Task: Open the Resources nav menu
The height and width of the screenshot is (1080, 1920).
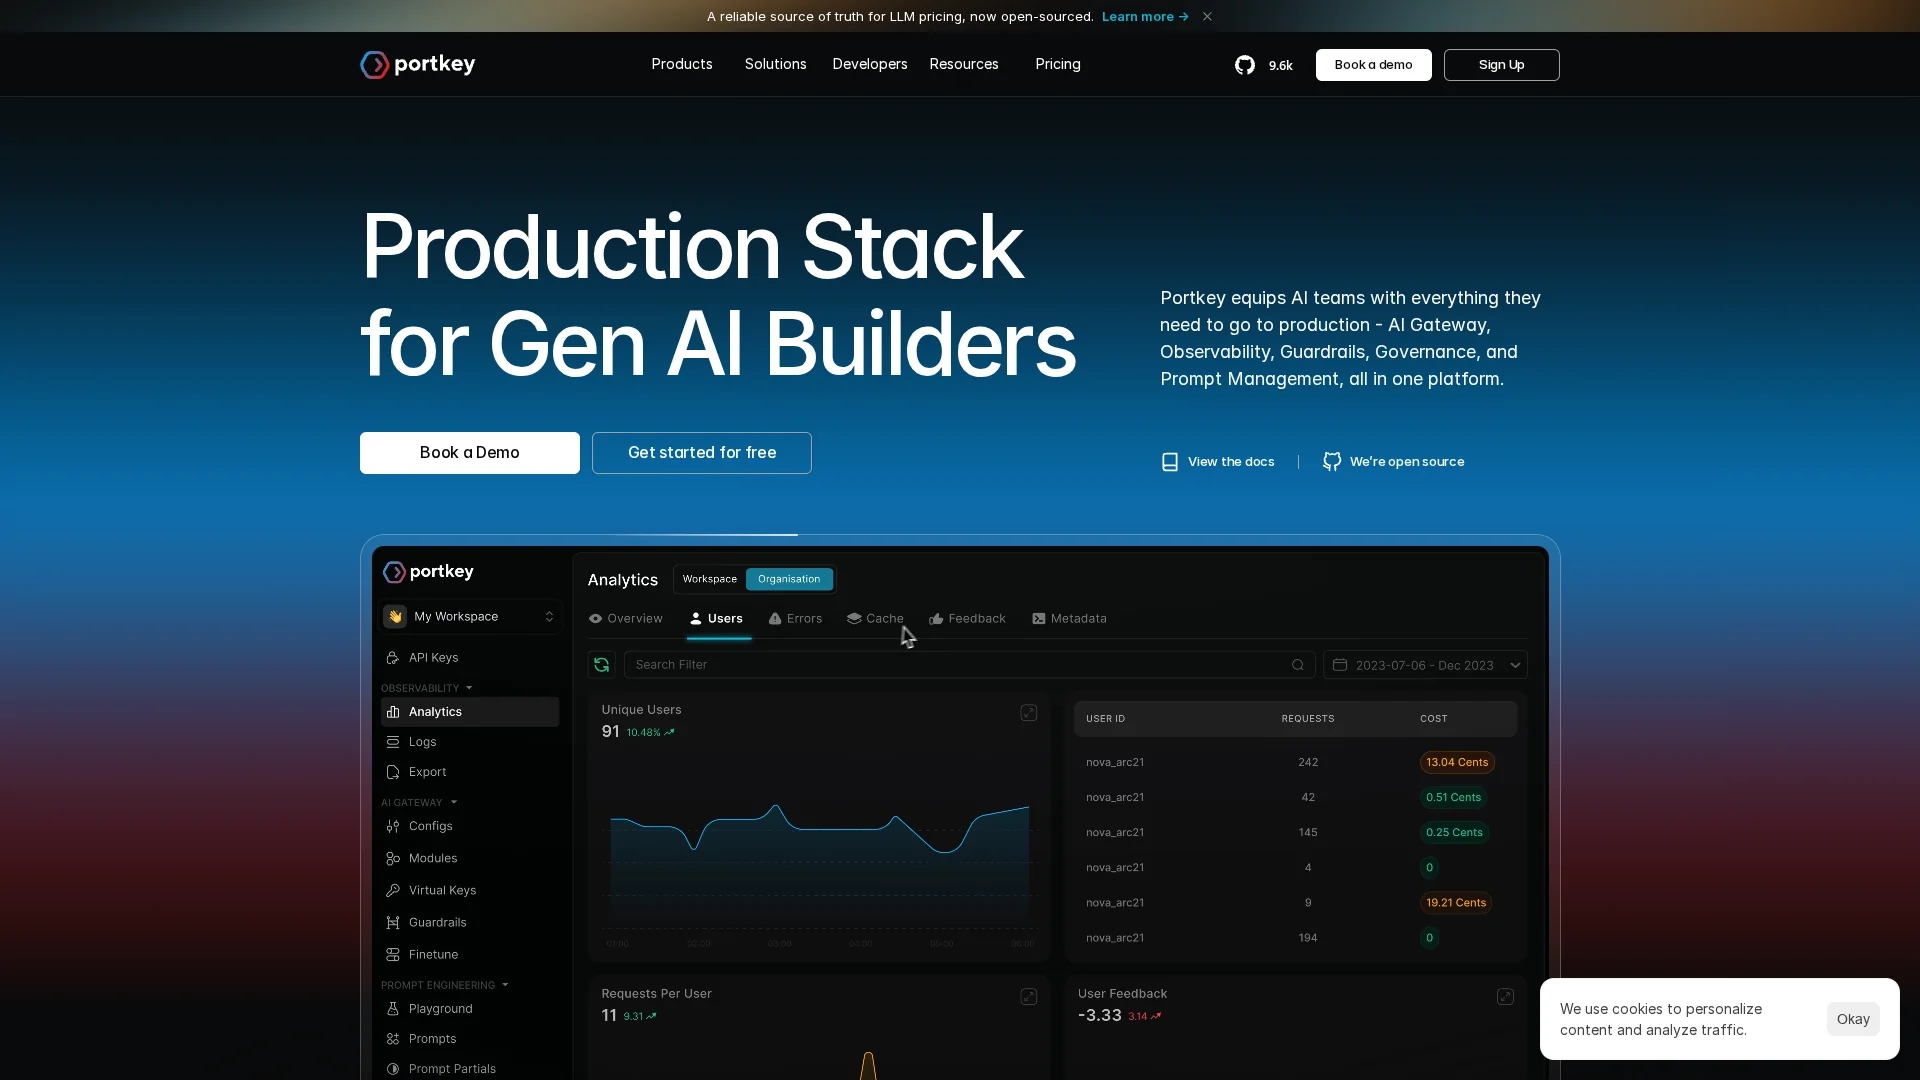Action: [964, 64]
